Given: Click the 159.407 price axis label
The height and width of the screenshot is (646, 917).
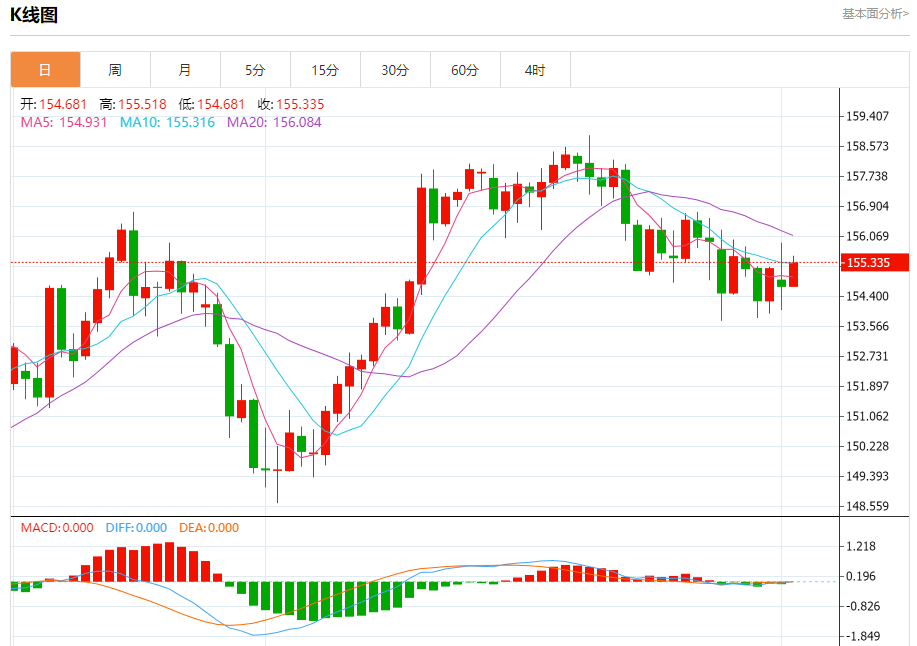Looking at the screenshot, I should (867, 117).
